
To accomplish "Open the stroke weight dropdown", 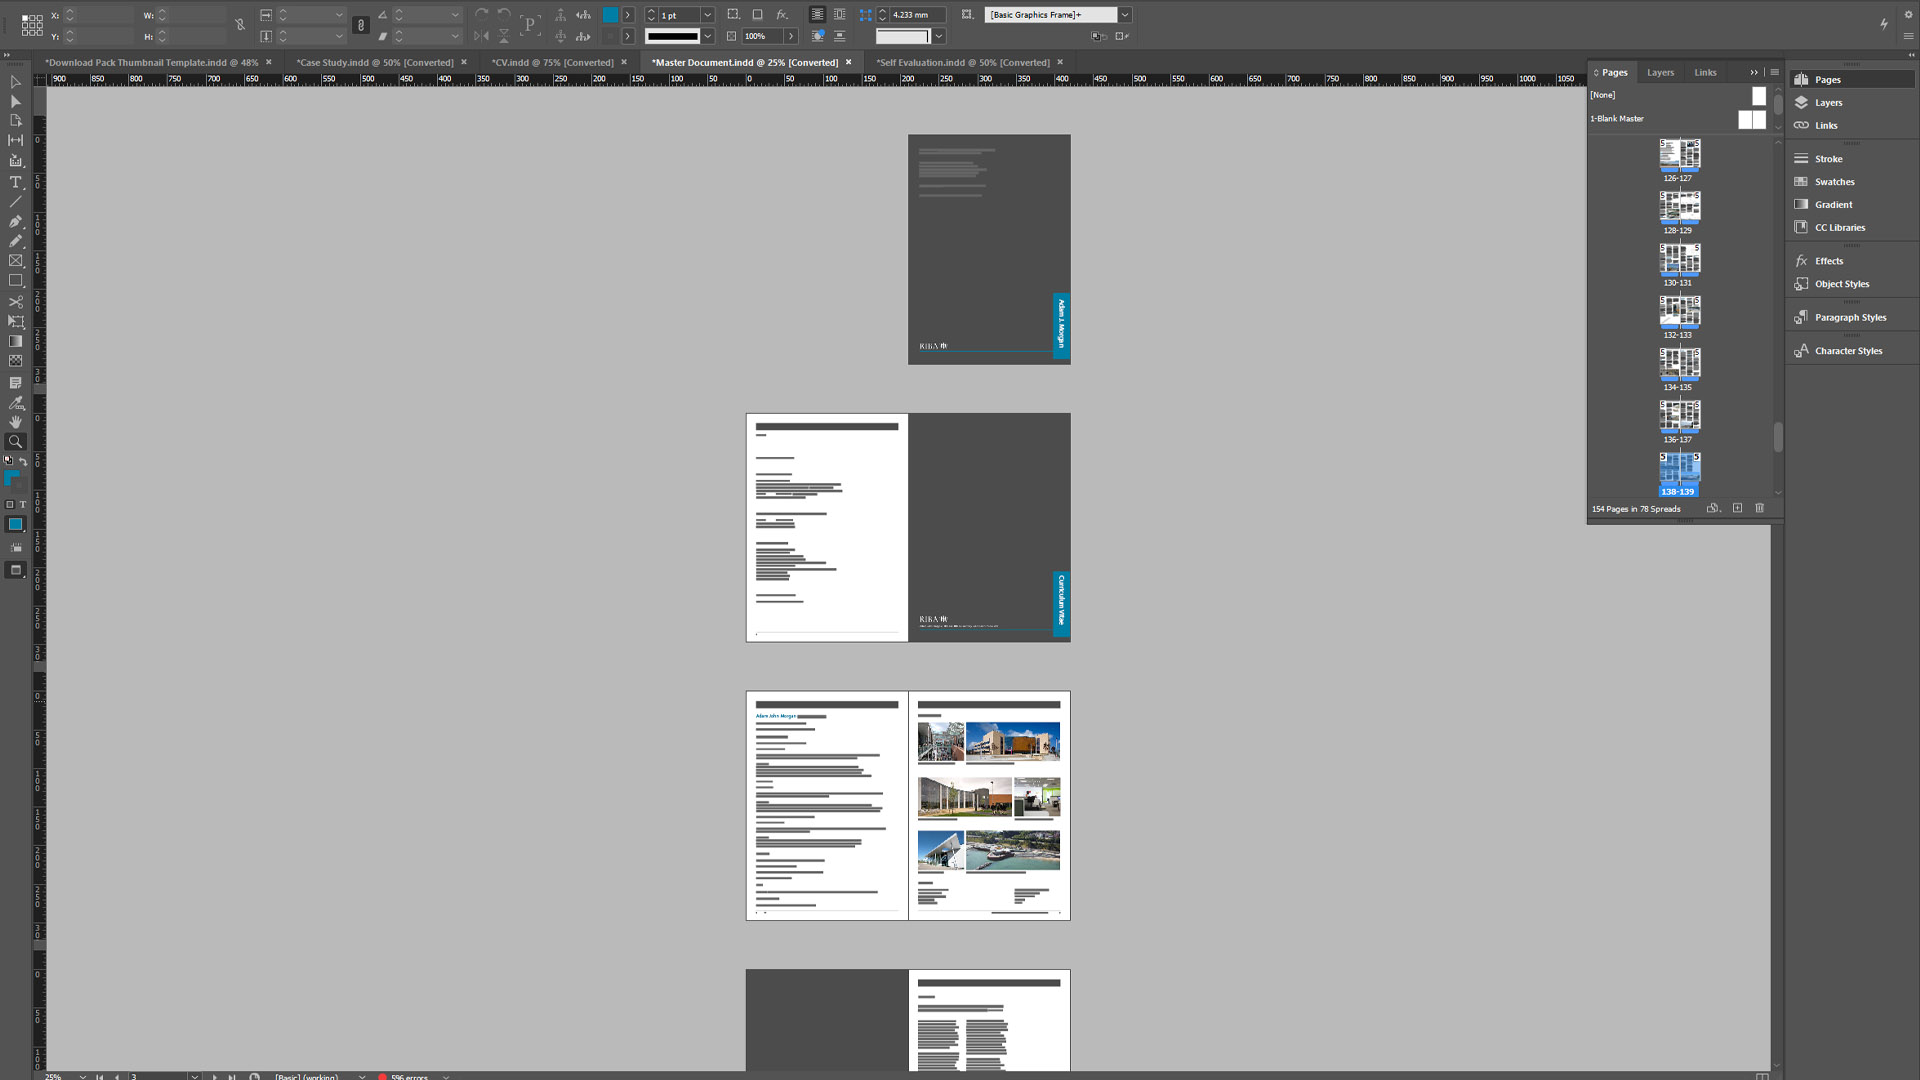I will pos(708,15).
